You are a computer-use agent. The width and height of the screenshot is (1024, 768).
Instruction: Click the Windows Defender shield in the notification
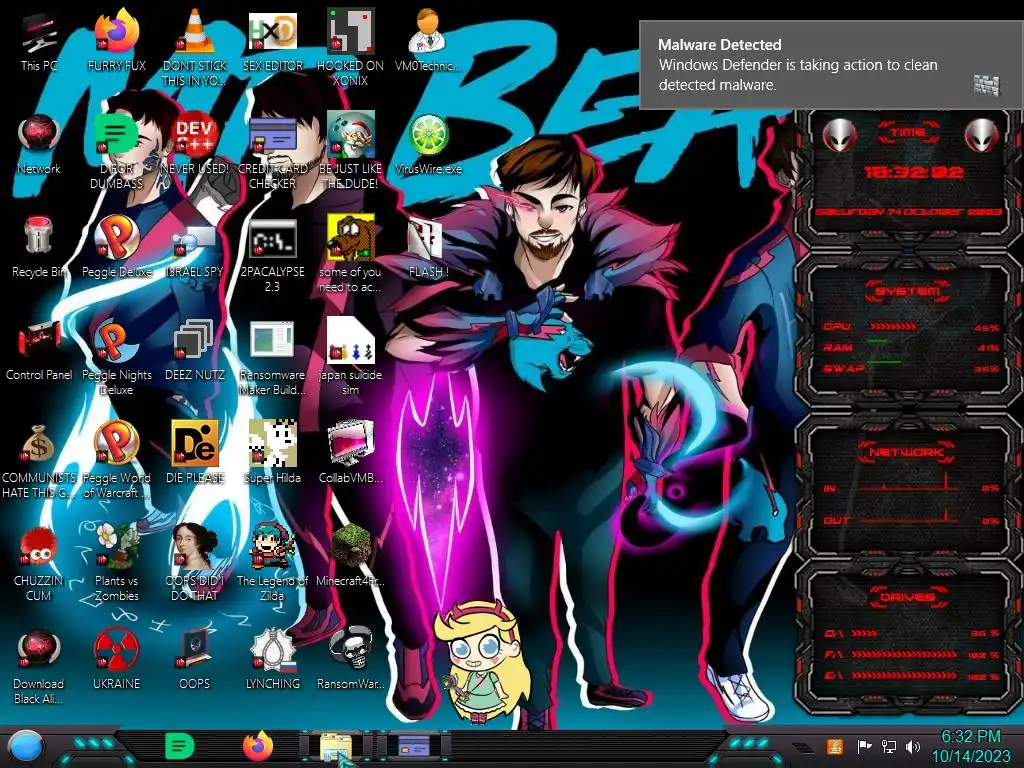pyautogui.click(x=986, y=84)
